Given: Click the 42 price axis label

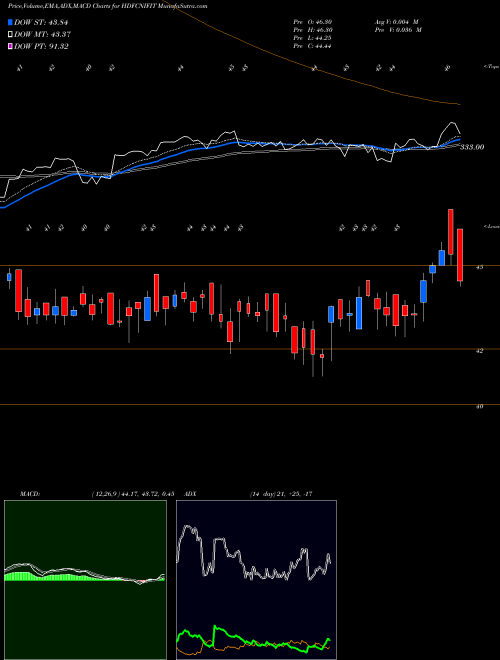Looking at the screenshot, I should click(480, 350).
